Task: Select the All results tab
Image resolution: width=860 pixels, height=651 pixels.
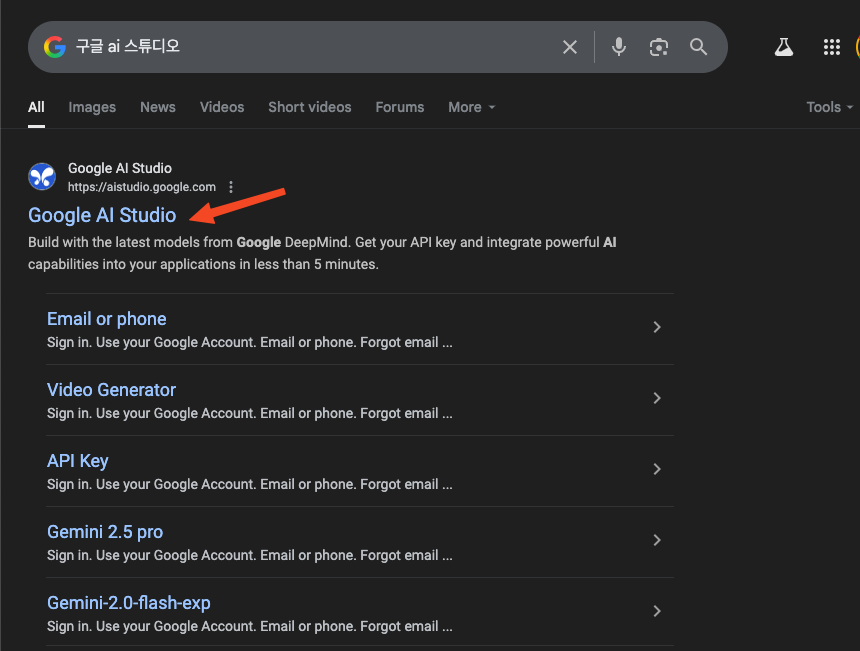Action: point(36,107)
